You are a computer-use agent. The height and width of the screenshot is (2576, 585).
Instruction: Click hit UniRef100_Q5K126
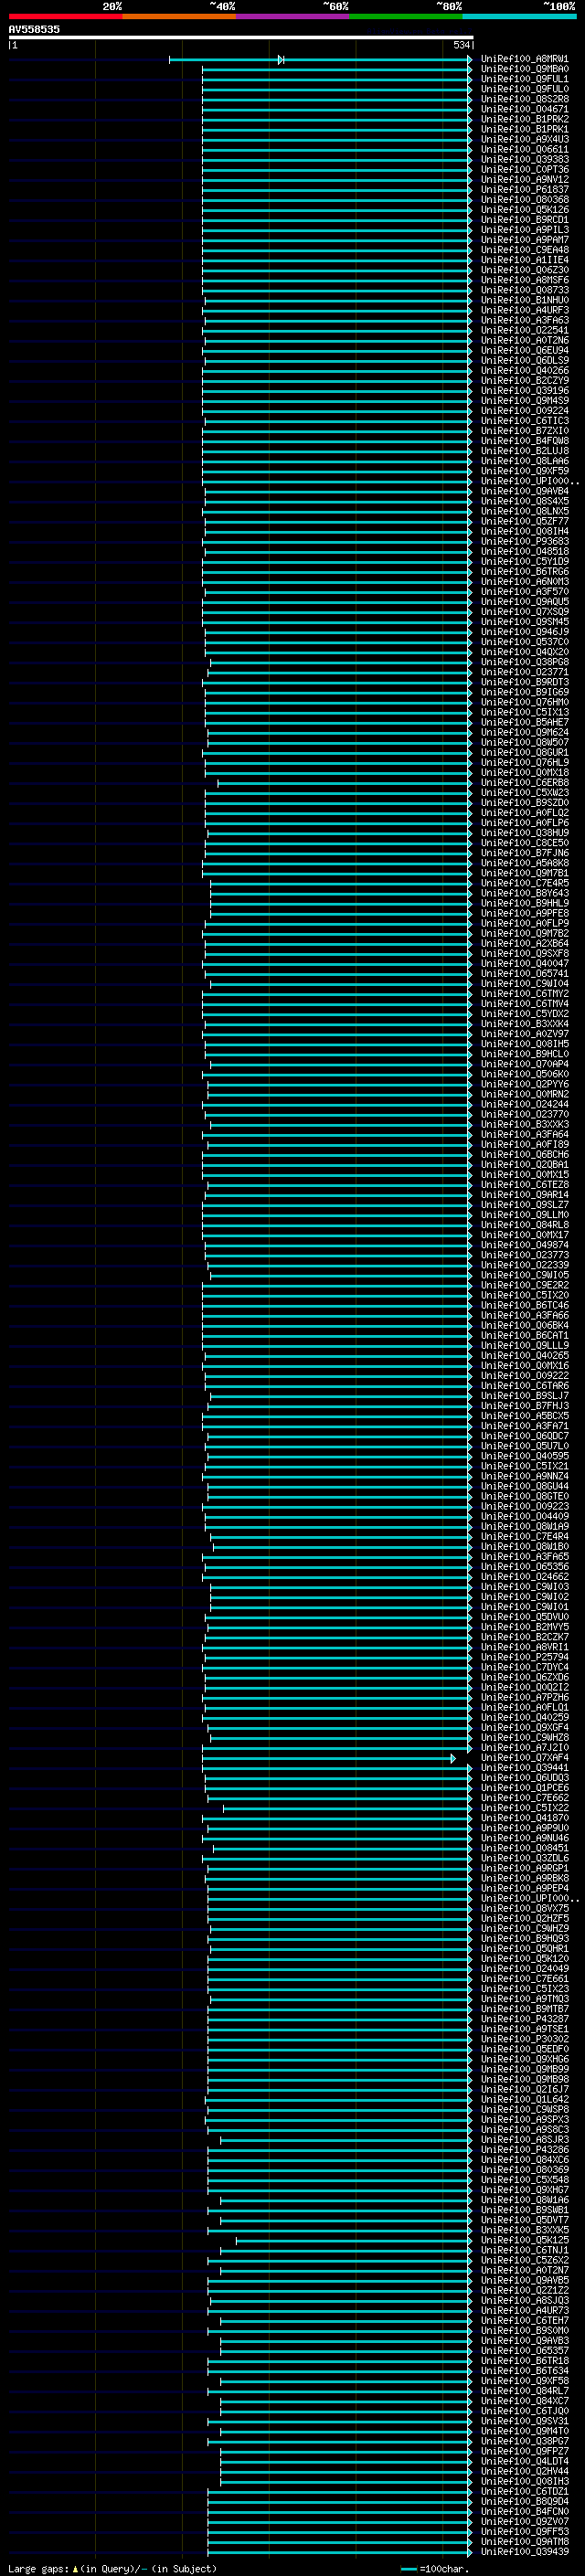[x=524, y=209]
